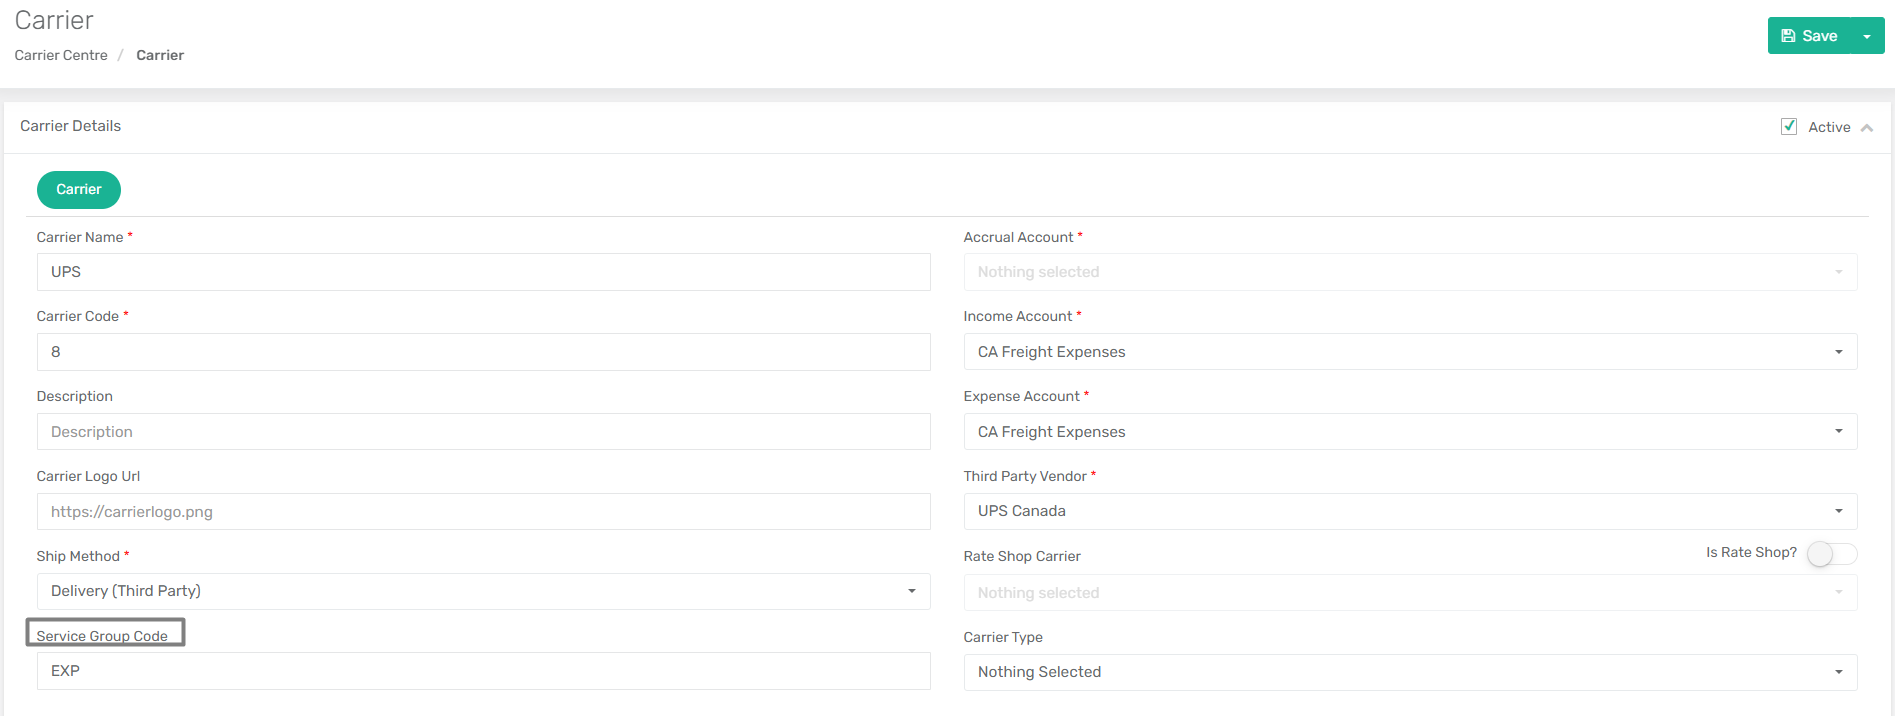Open the Expense Account dropdown
Image resolution: width=1895 pixels, height=716 pixels.
(x=1410, y=432)
